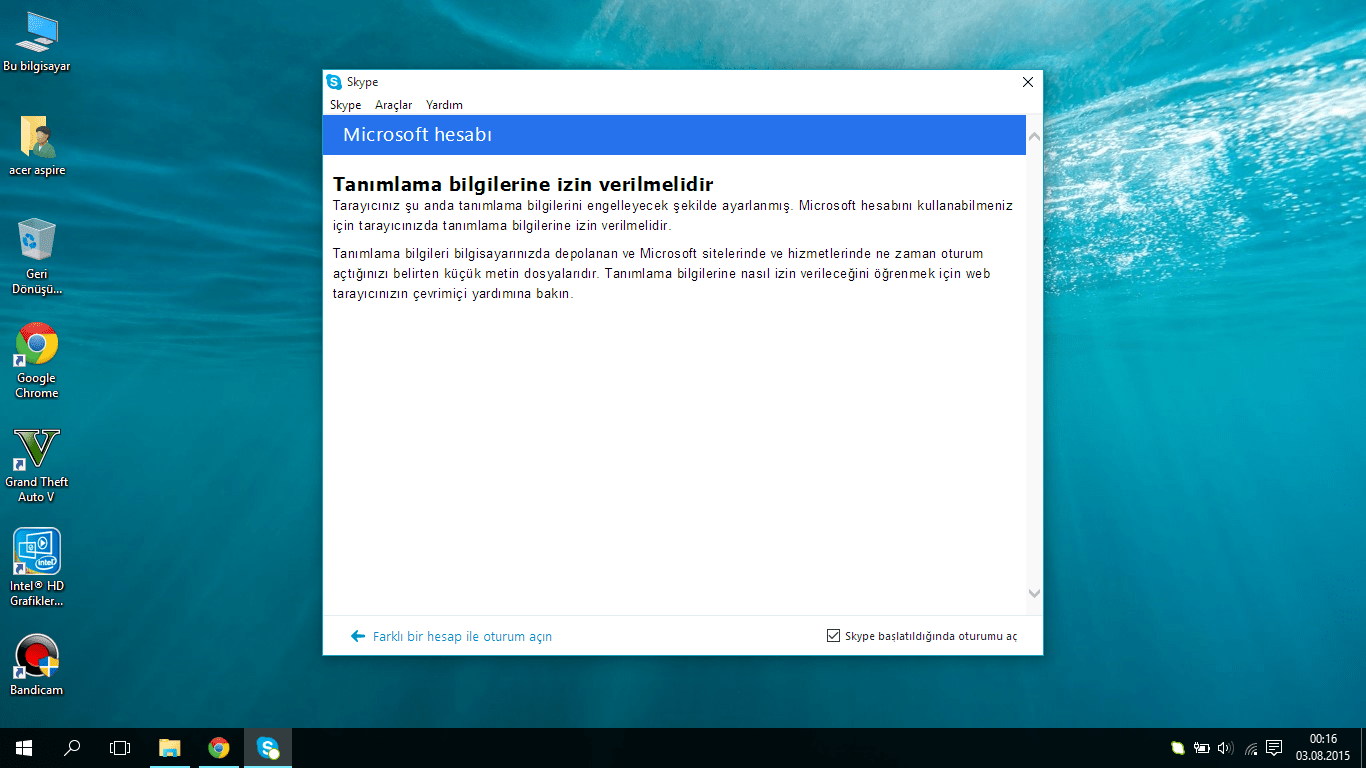Select the Google Chrome desktop shortcut
The image size is (1366, 768).
point(37,361)
